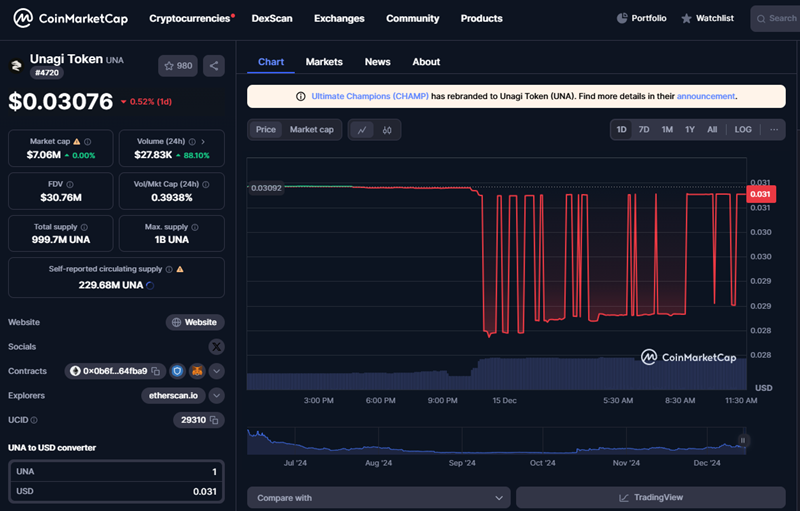
Task: Select 1M time range
Action: (x=667, y=130)
